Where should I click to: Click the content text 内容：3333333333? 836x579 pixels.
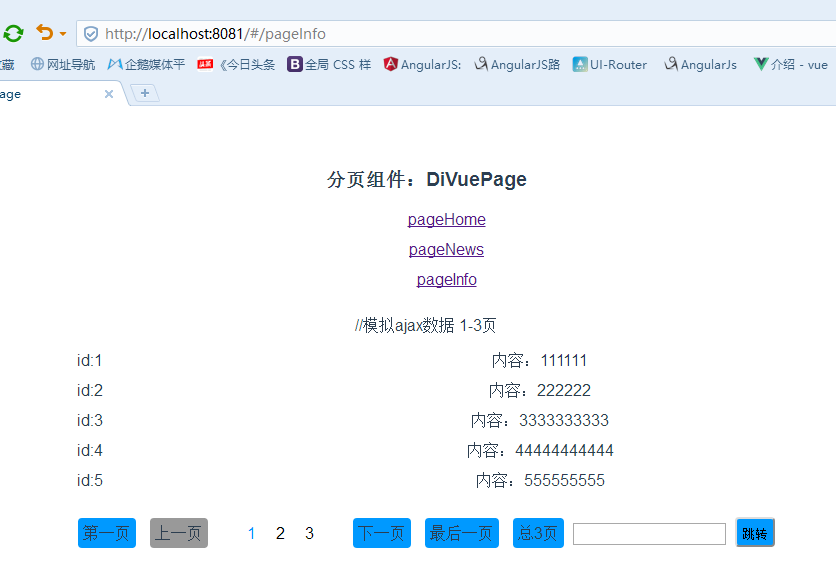(x=540, y=420)
